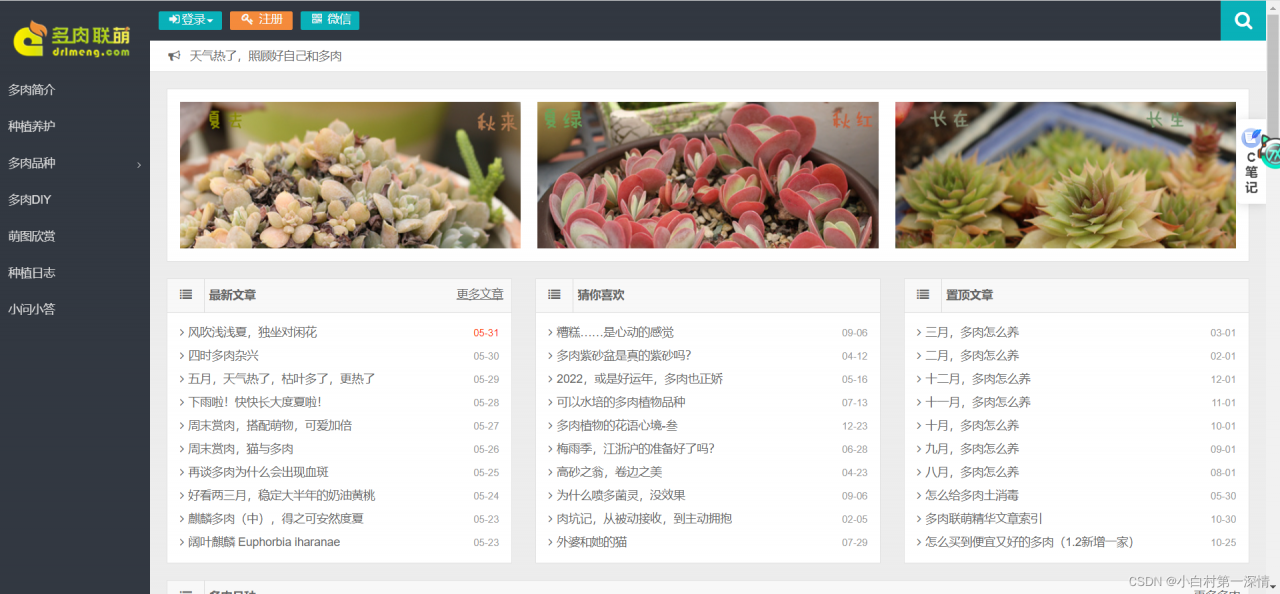The image size is (1280, 594).
Task: Click list icon beside 猜你喜欢 heading
Action: pos(554,295)
